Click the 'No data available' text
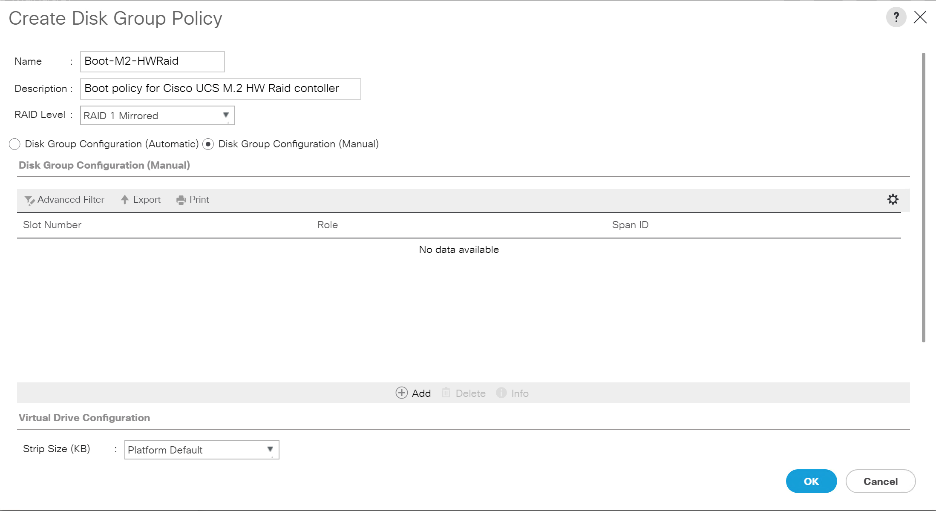 (458, 250)
